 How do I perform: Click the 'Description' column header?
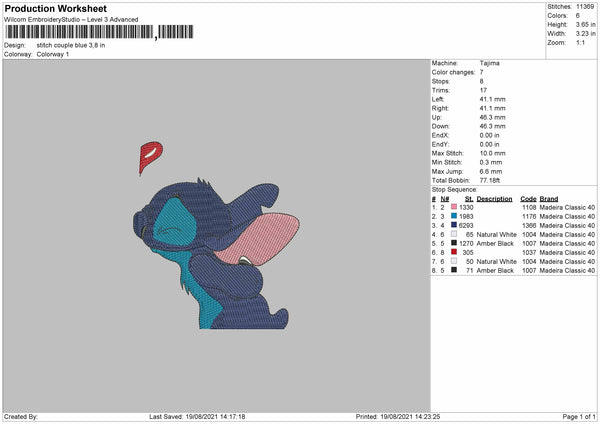[494, 199]
